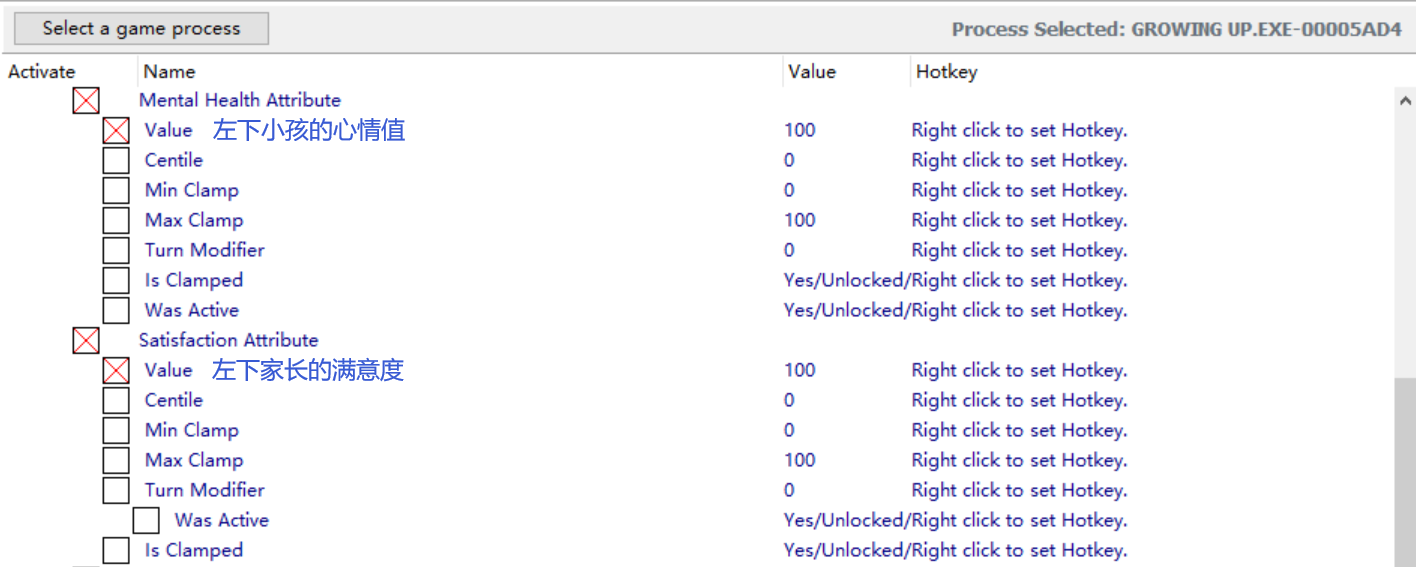The height and width of the screenshot is (567, 1416).
Task: Check the Mental Health Turn Modifier box
Action: [116, 250]
